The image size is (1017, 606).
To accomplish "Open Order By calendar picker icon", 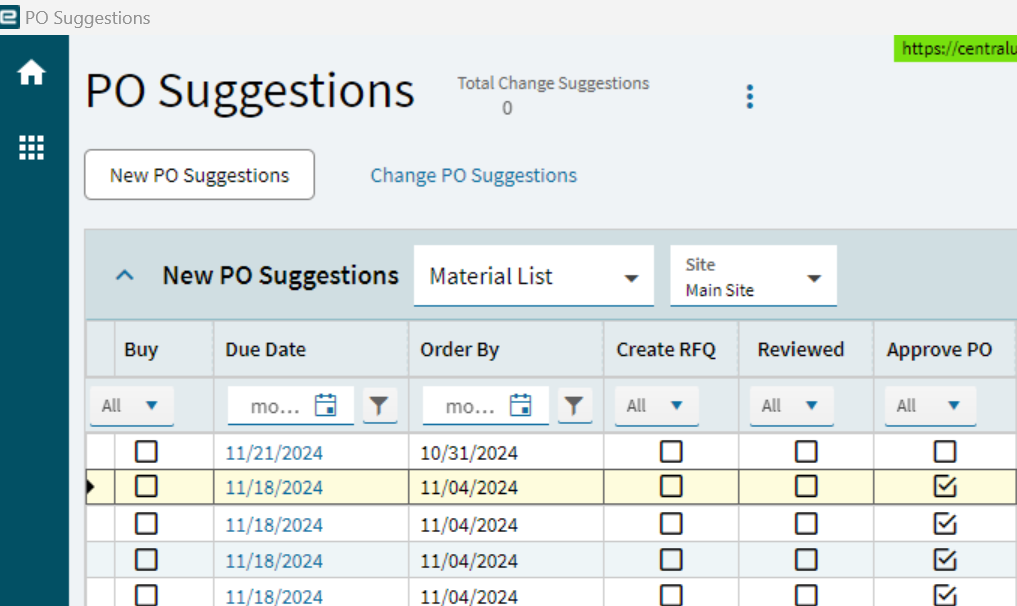I will click(x=521, y=405).
